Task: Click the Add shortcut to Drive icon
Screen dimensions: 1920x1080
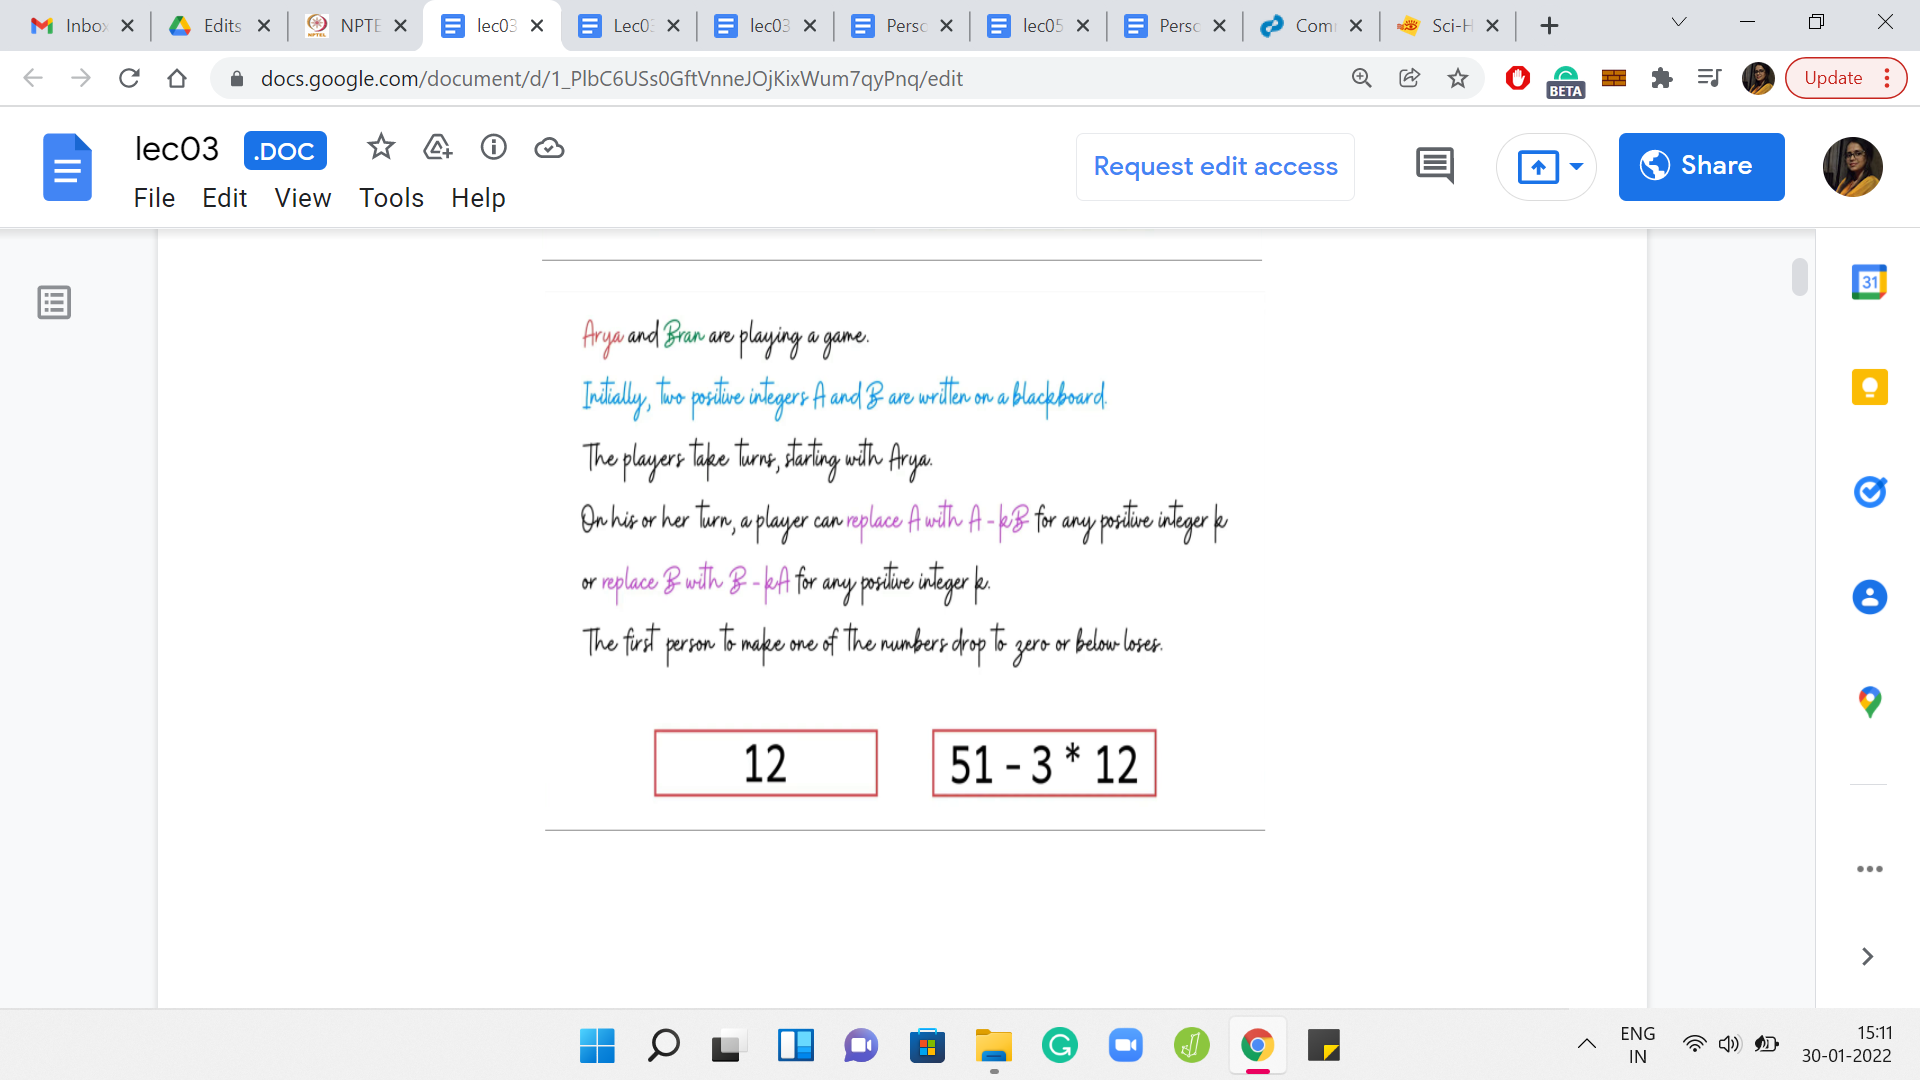Action: pyautogui.click(x=438, y=148)
